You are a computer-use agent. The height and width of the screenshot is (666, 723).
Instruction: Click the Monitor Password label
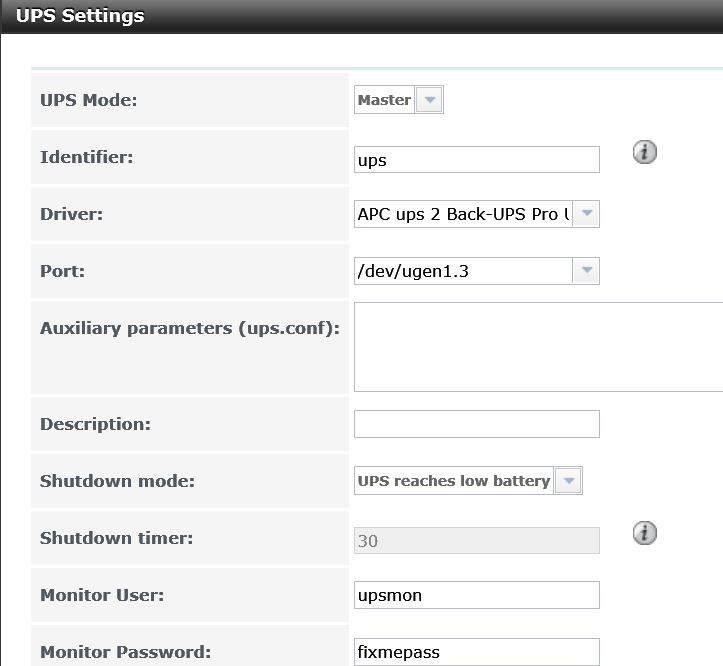click(125, 652)
